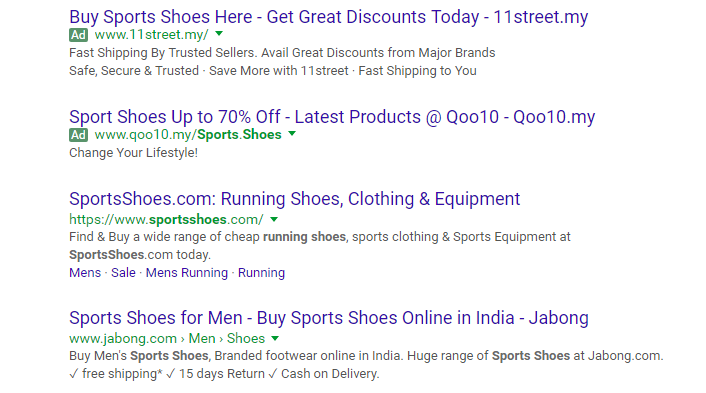
Task: Open Jabong Sports Shoes for Men title
Action: [x=329, y=318]
